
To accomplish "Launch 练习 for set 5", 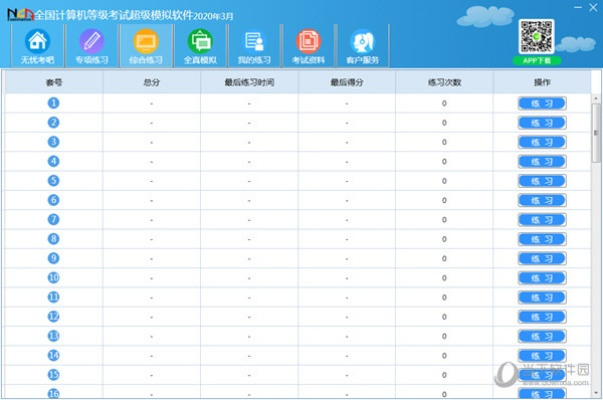I will pos(542,181).
